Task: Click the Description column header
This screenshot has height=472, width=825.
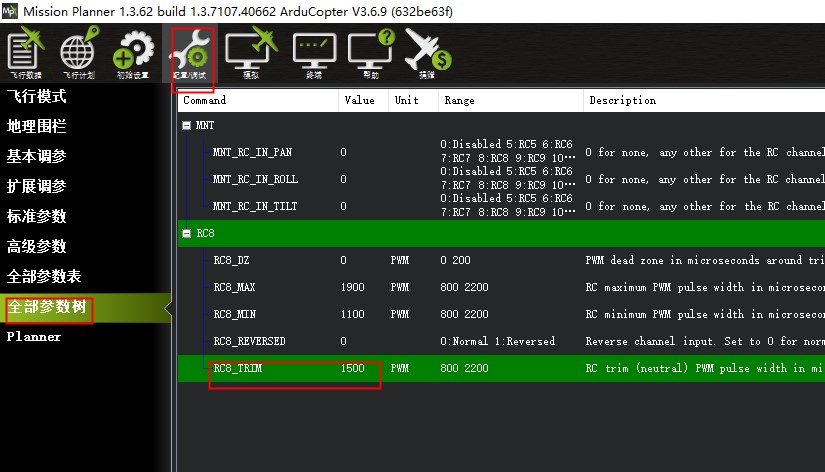Action: [704, 100]
